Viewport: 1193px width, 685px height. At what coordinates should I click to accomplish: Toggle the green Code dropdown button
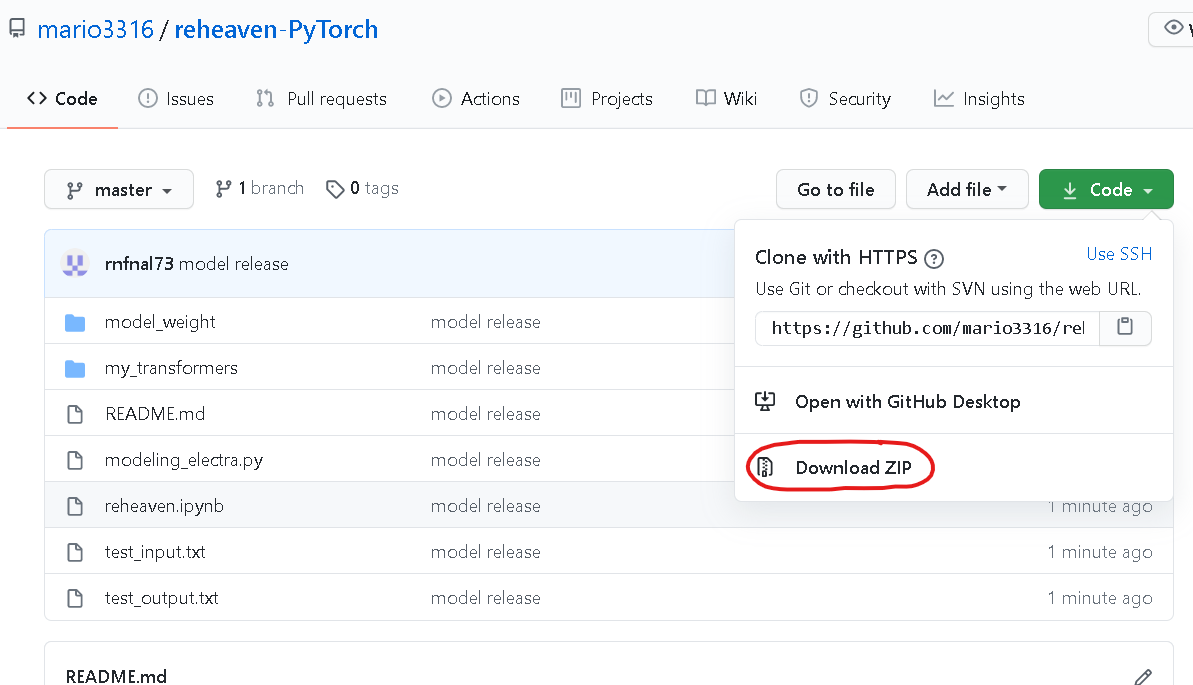click(x=1106, y=190)
